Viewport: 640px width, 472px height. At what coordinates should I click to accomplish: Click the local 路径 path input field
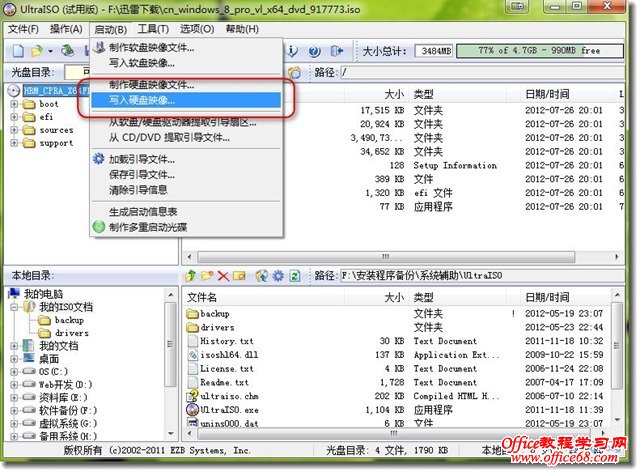(x=482, y=276)
